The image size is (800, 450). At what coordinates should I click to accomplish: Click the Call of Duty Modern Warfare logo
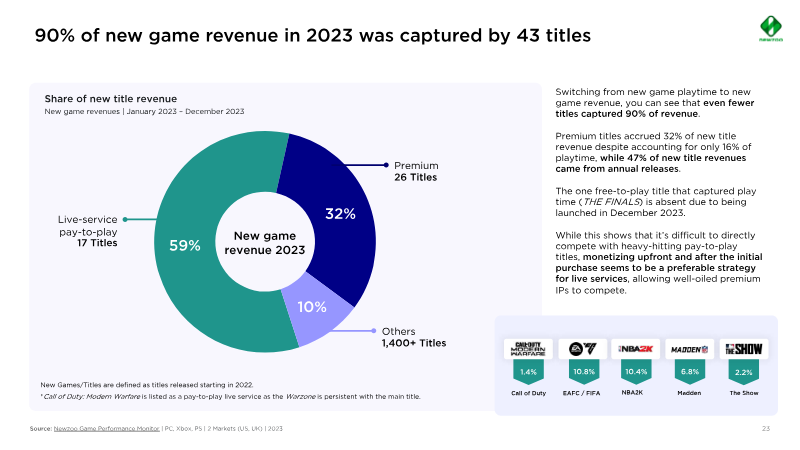pyautogui.click(x=526, y=348)
